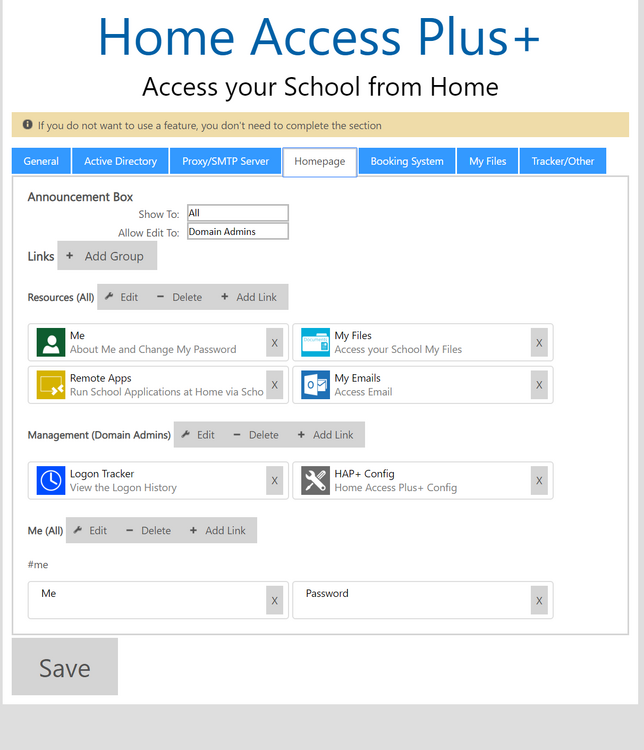Add Link to the Me (All) group
Viewport: 644px width, 750px height.
click(218, 530)
